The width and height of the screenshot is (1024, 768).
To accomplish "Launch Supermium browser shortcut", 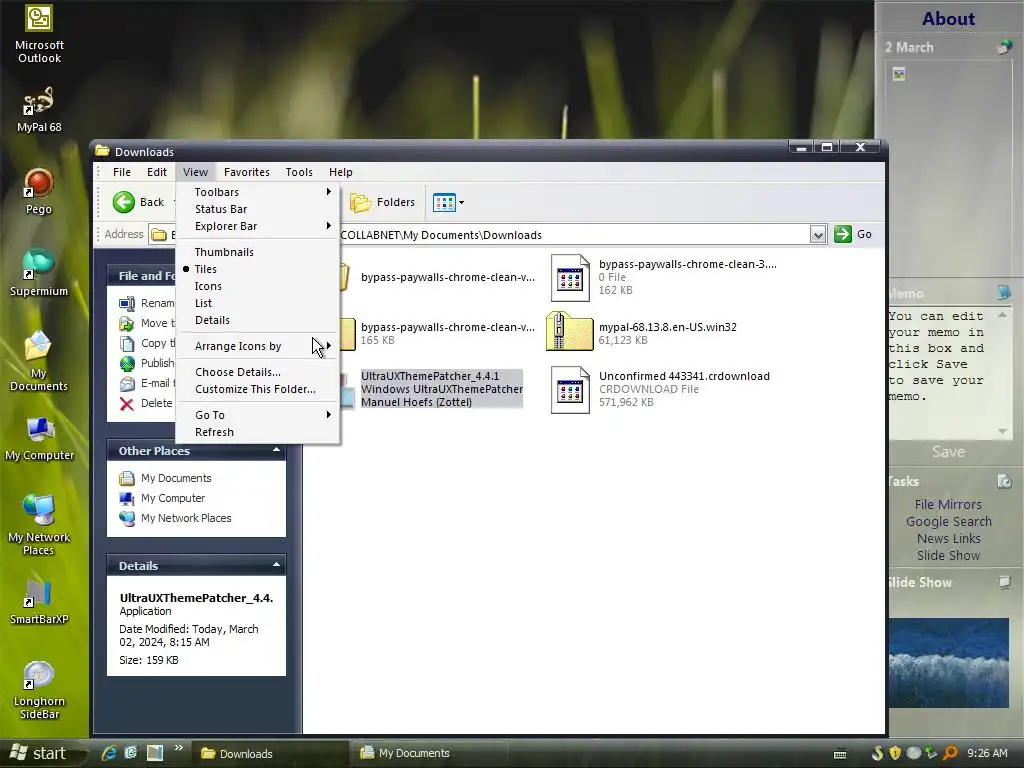I will coord(39,273).
